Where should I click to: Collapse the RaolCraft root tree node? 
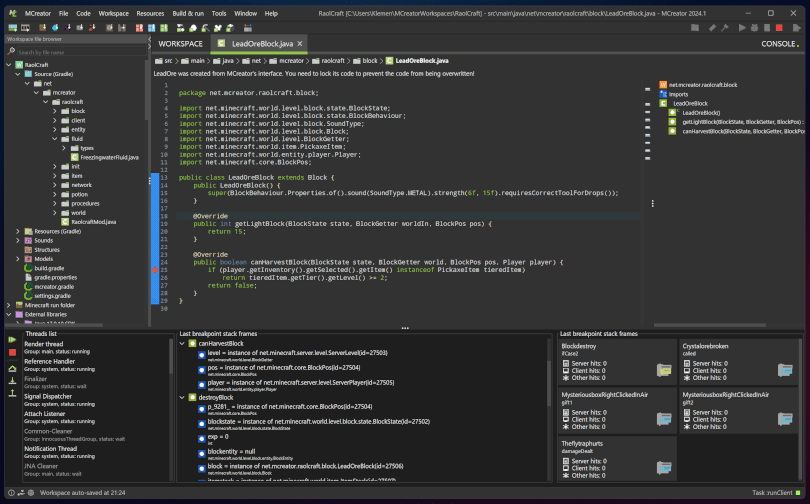pos(9,65)
